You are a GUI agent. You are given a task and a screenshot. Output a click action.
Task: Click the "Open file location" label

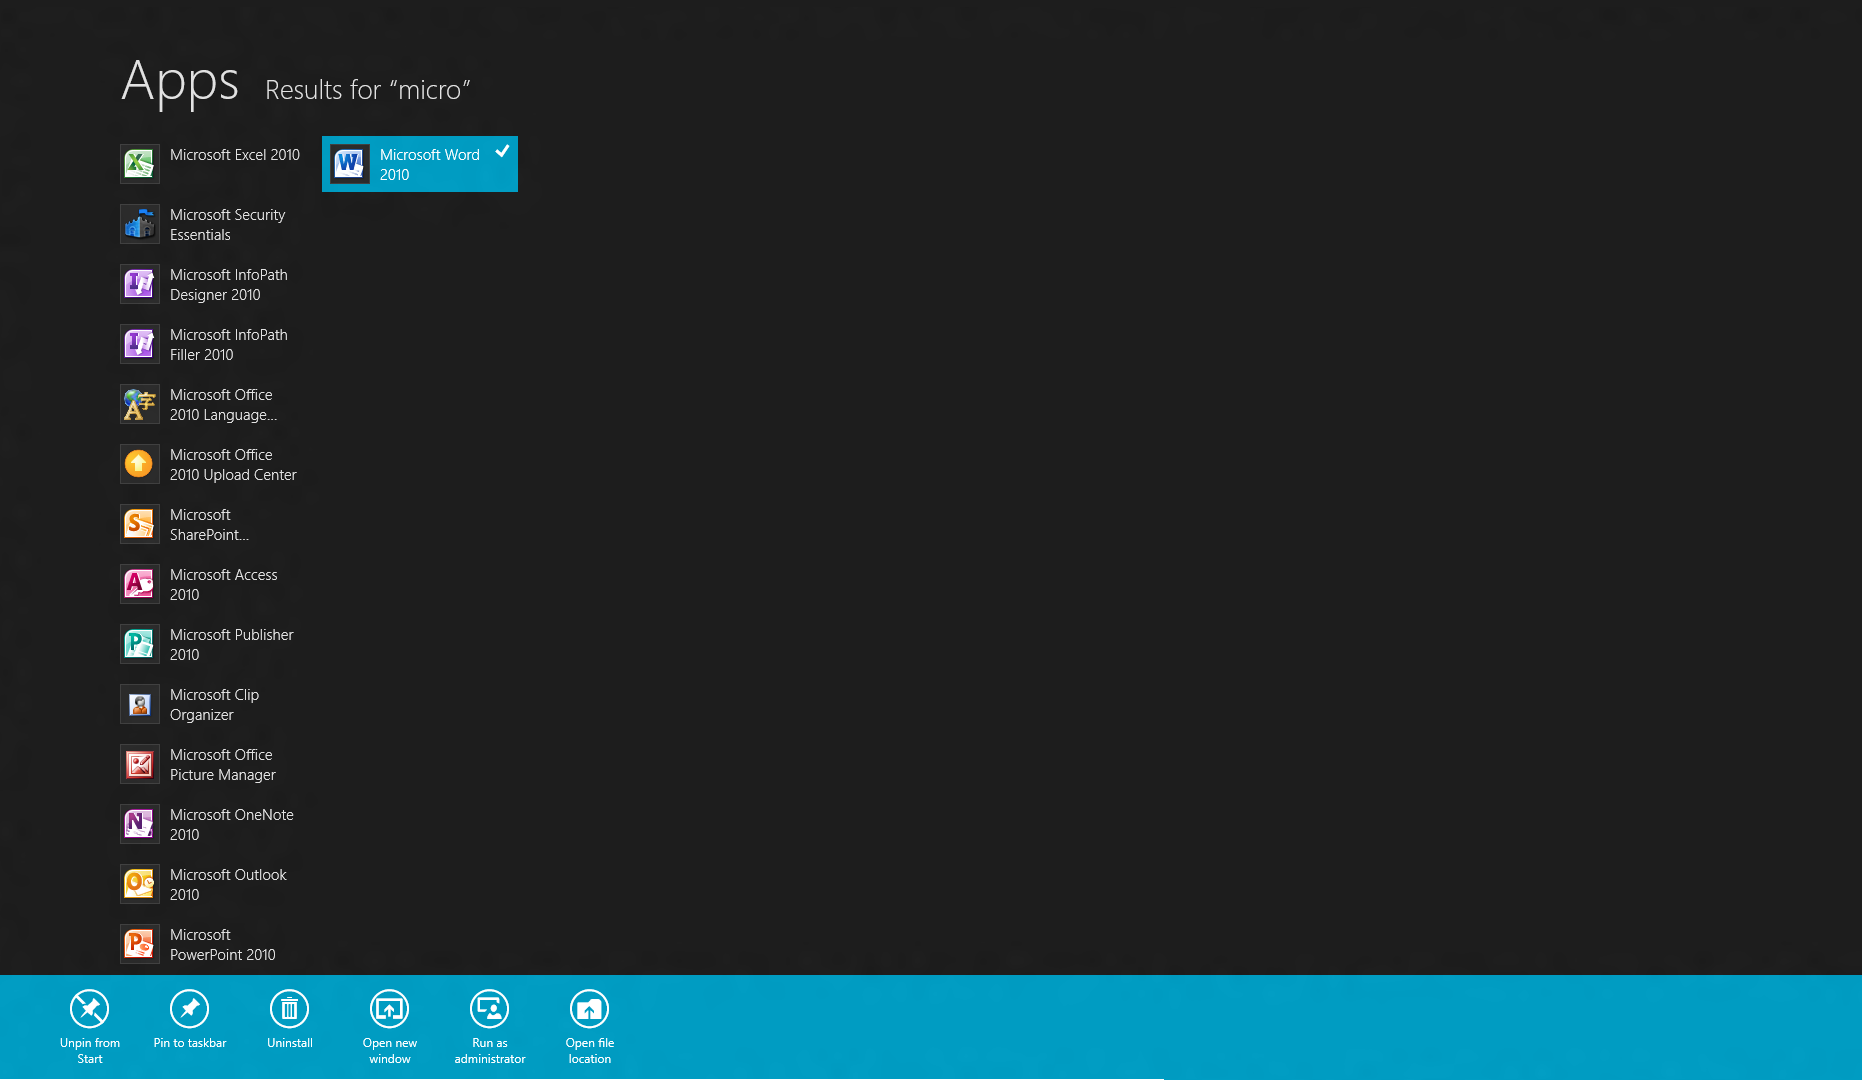590,1051
